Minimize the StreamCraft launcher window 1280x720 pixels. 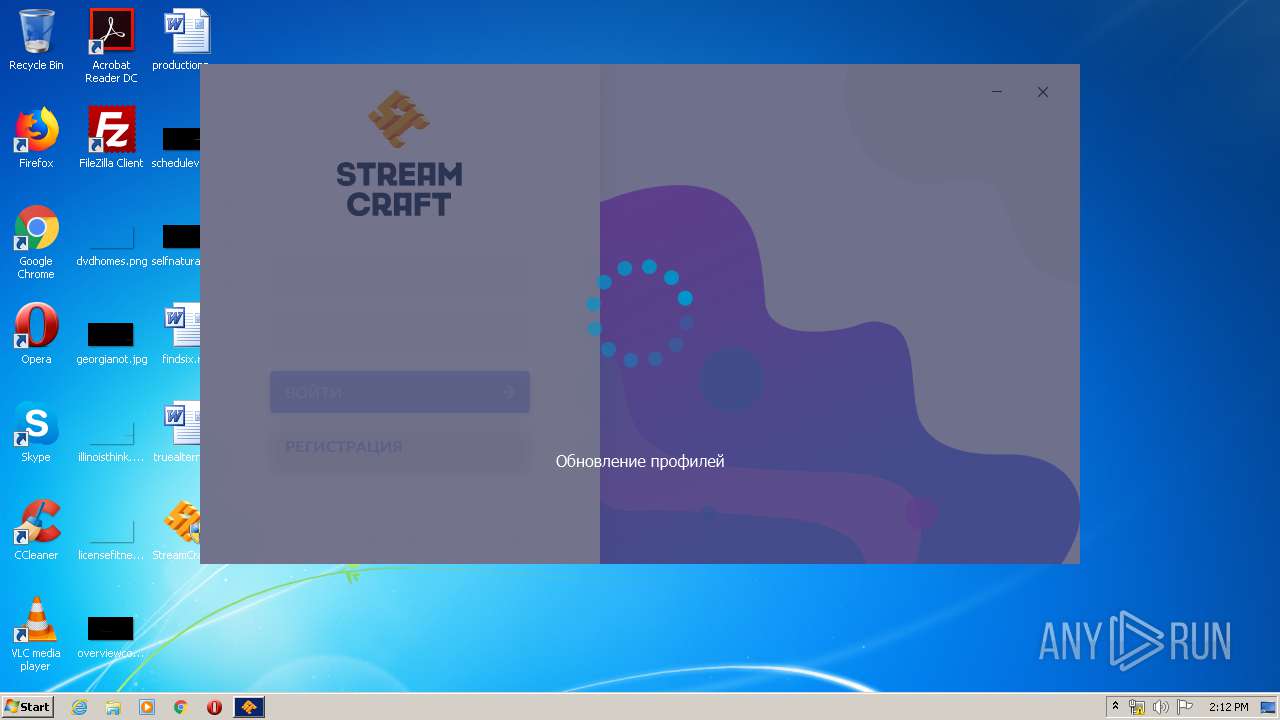coord(997,92)
